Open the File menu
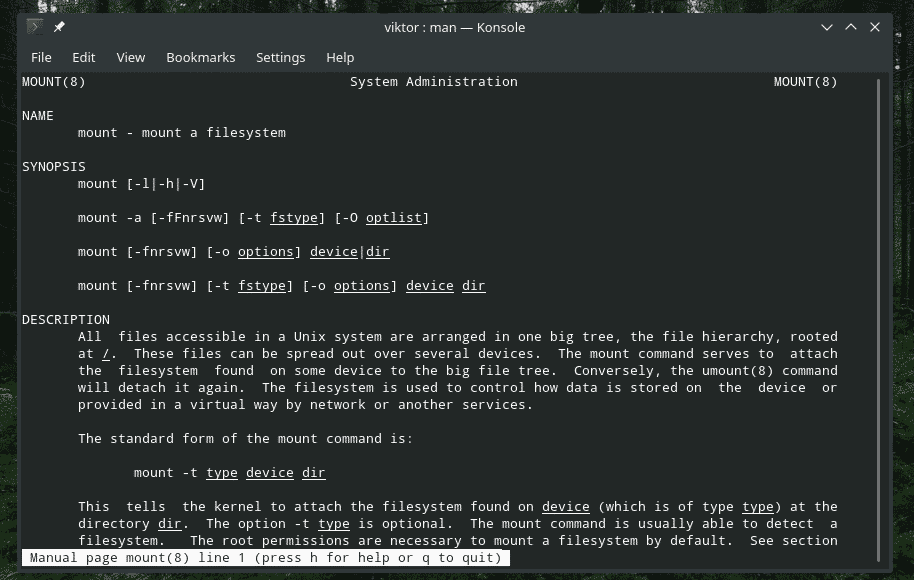This screenshot has width=914, height=580. pyautogui.click(x=41, y=57)
